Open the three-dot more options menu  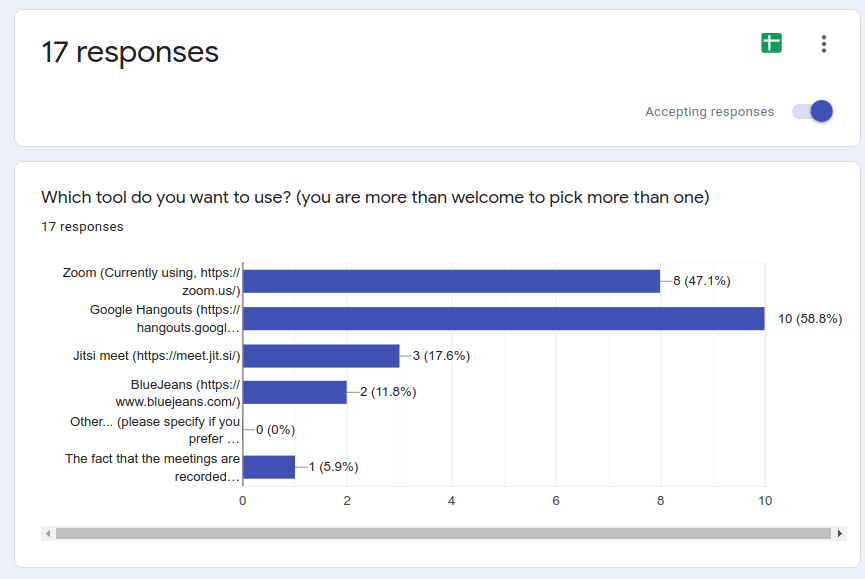coord(824,44)
